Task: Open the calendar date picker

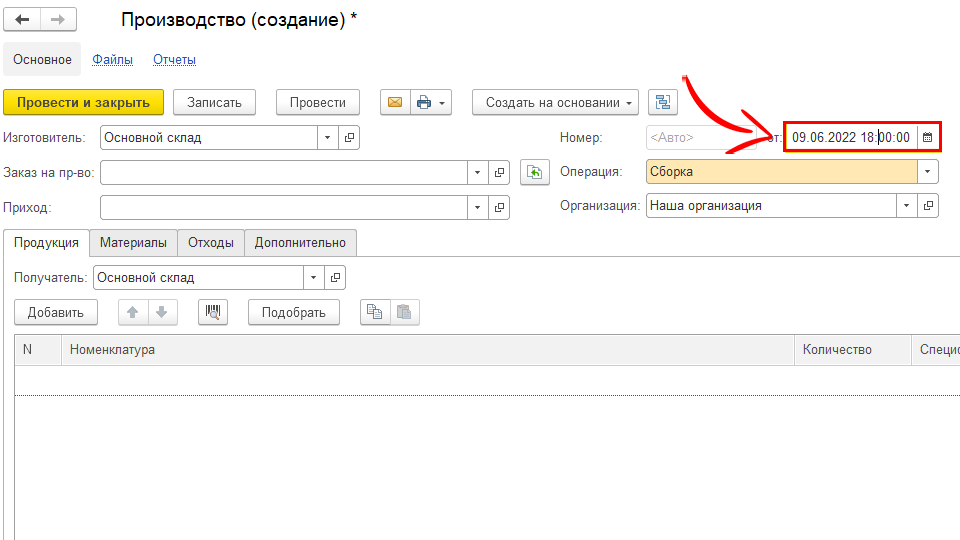Action: tap(927, 137)
